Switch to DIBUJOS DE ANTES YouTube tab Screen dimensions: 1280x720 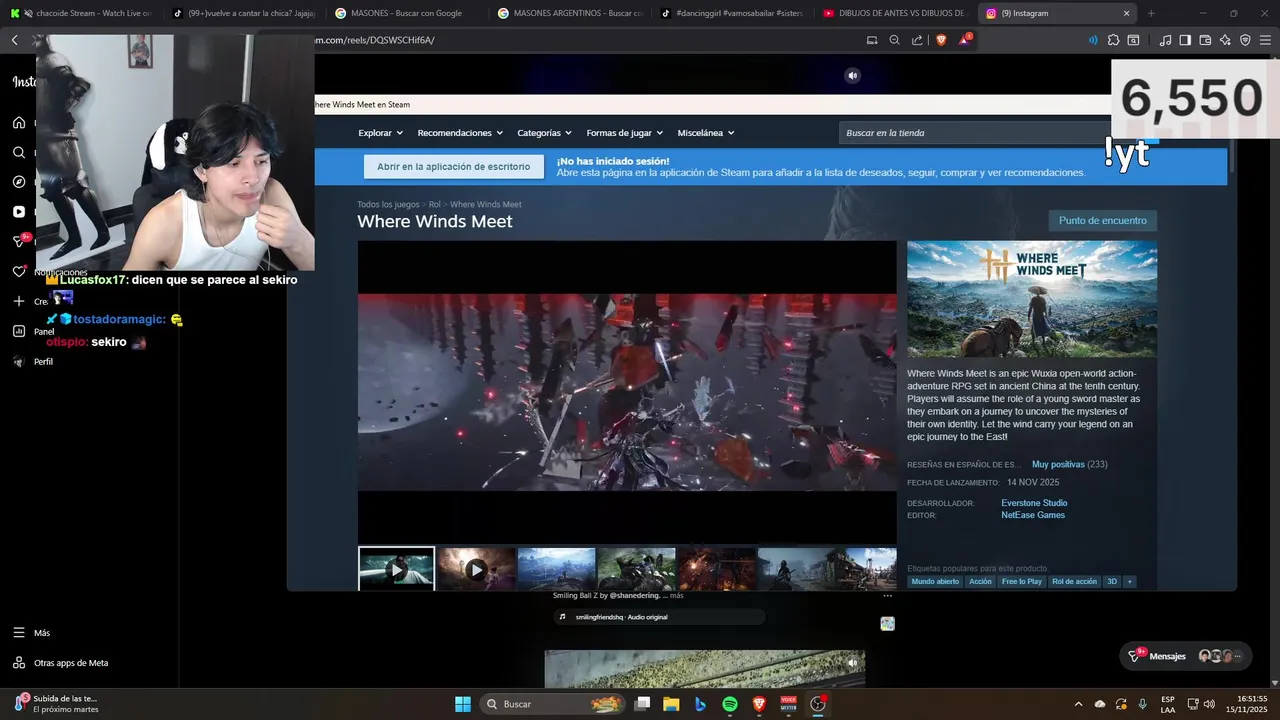tap(895, 13)
